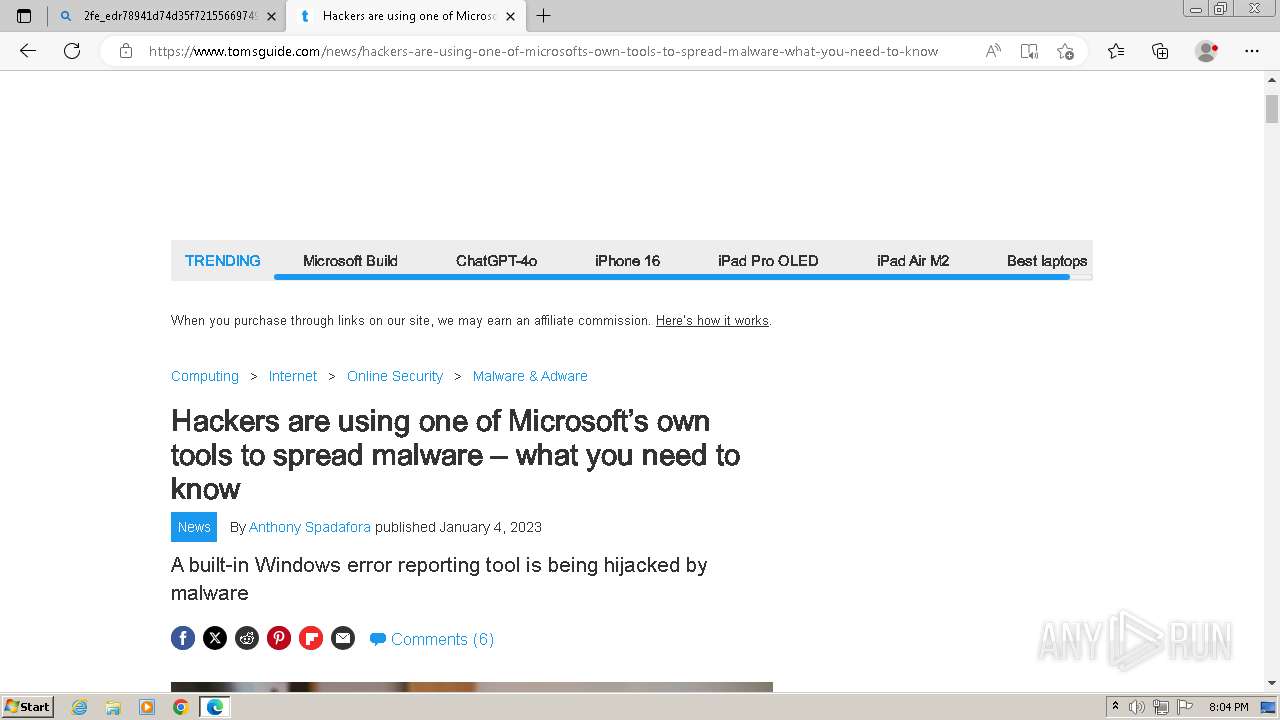The image size is (1280, 720).
Task: Open Here's how it works link
Action: (x=712, y=321)
